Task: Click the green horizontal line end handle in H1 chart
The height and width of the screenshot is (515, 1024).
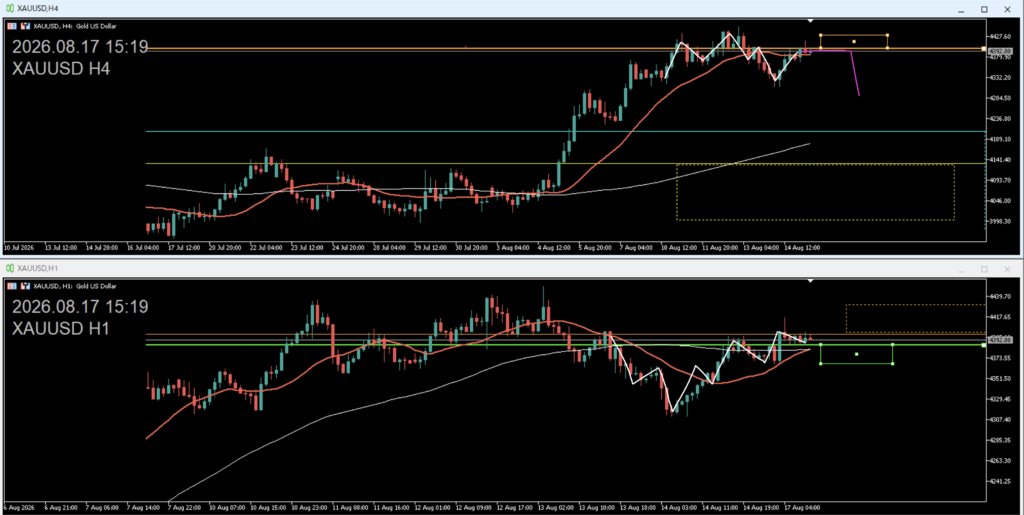Action: point(984,345)
